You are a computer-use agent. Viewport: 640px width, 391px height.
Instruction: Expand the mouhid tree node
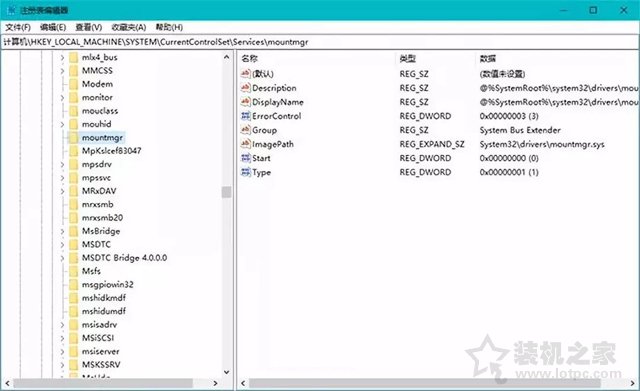point(62,124)
